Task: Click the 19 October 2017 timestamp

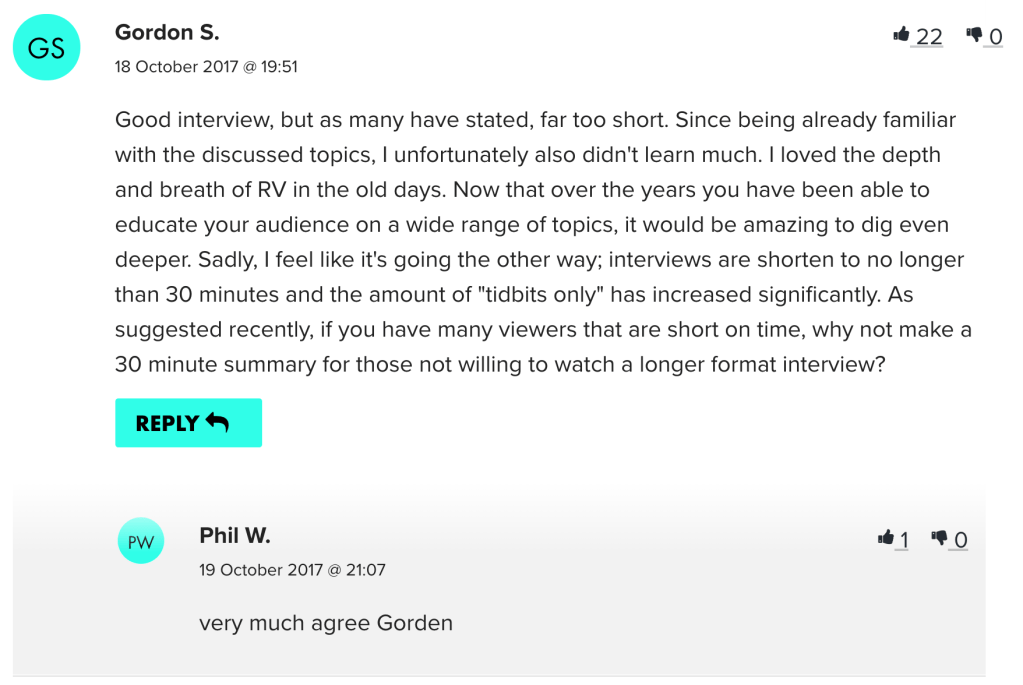Action: pos(292,570)
